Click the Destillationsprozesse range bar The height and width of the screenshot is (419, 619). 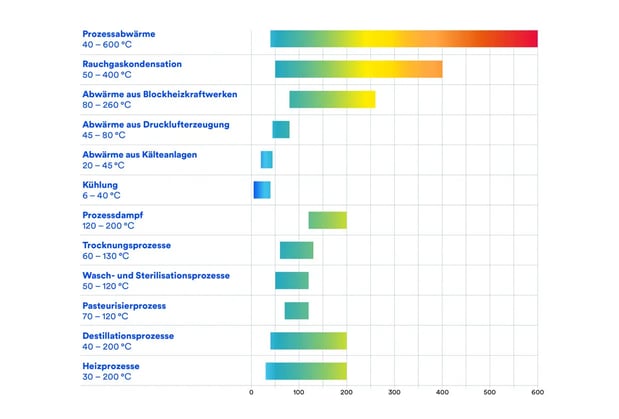(308, 341)
